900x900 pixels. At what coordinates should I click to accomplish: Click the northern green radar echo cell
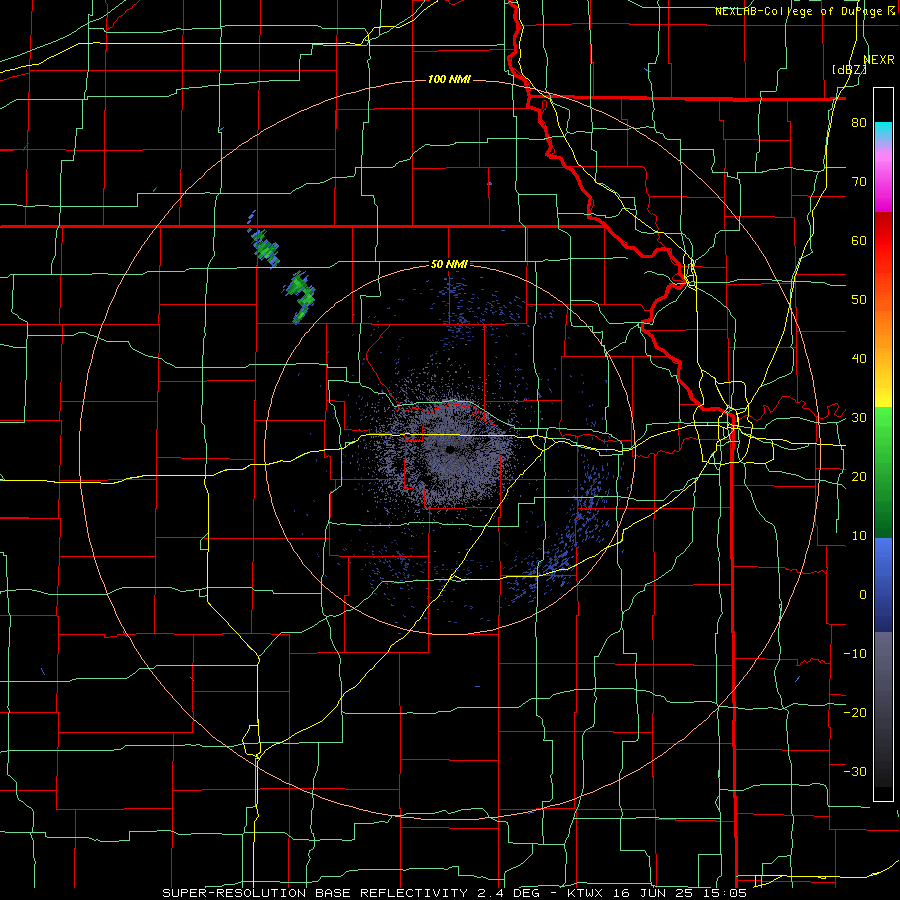266,248
